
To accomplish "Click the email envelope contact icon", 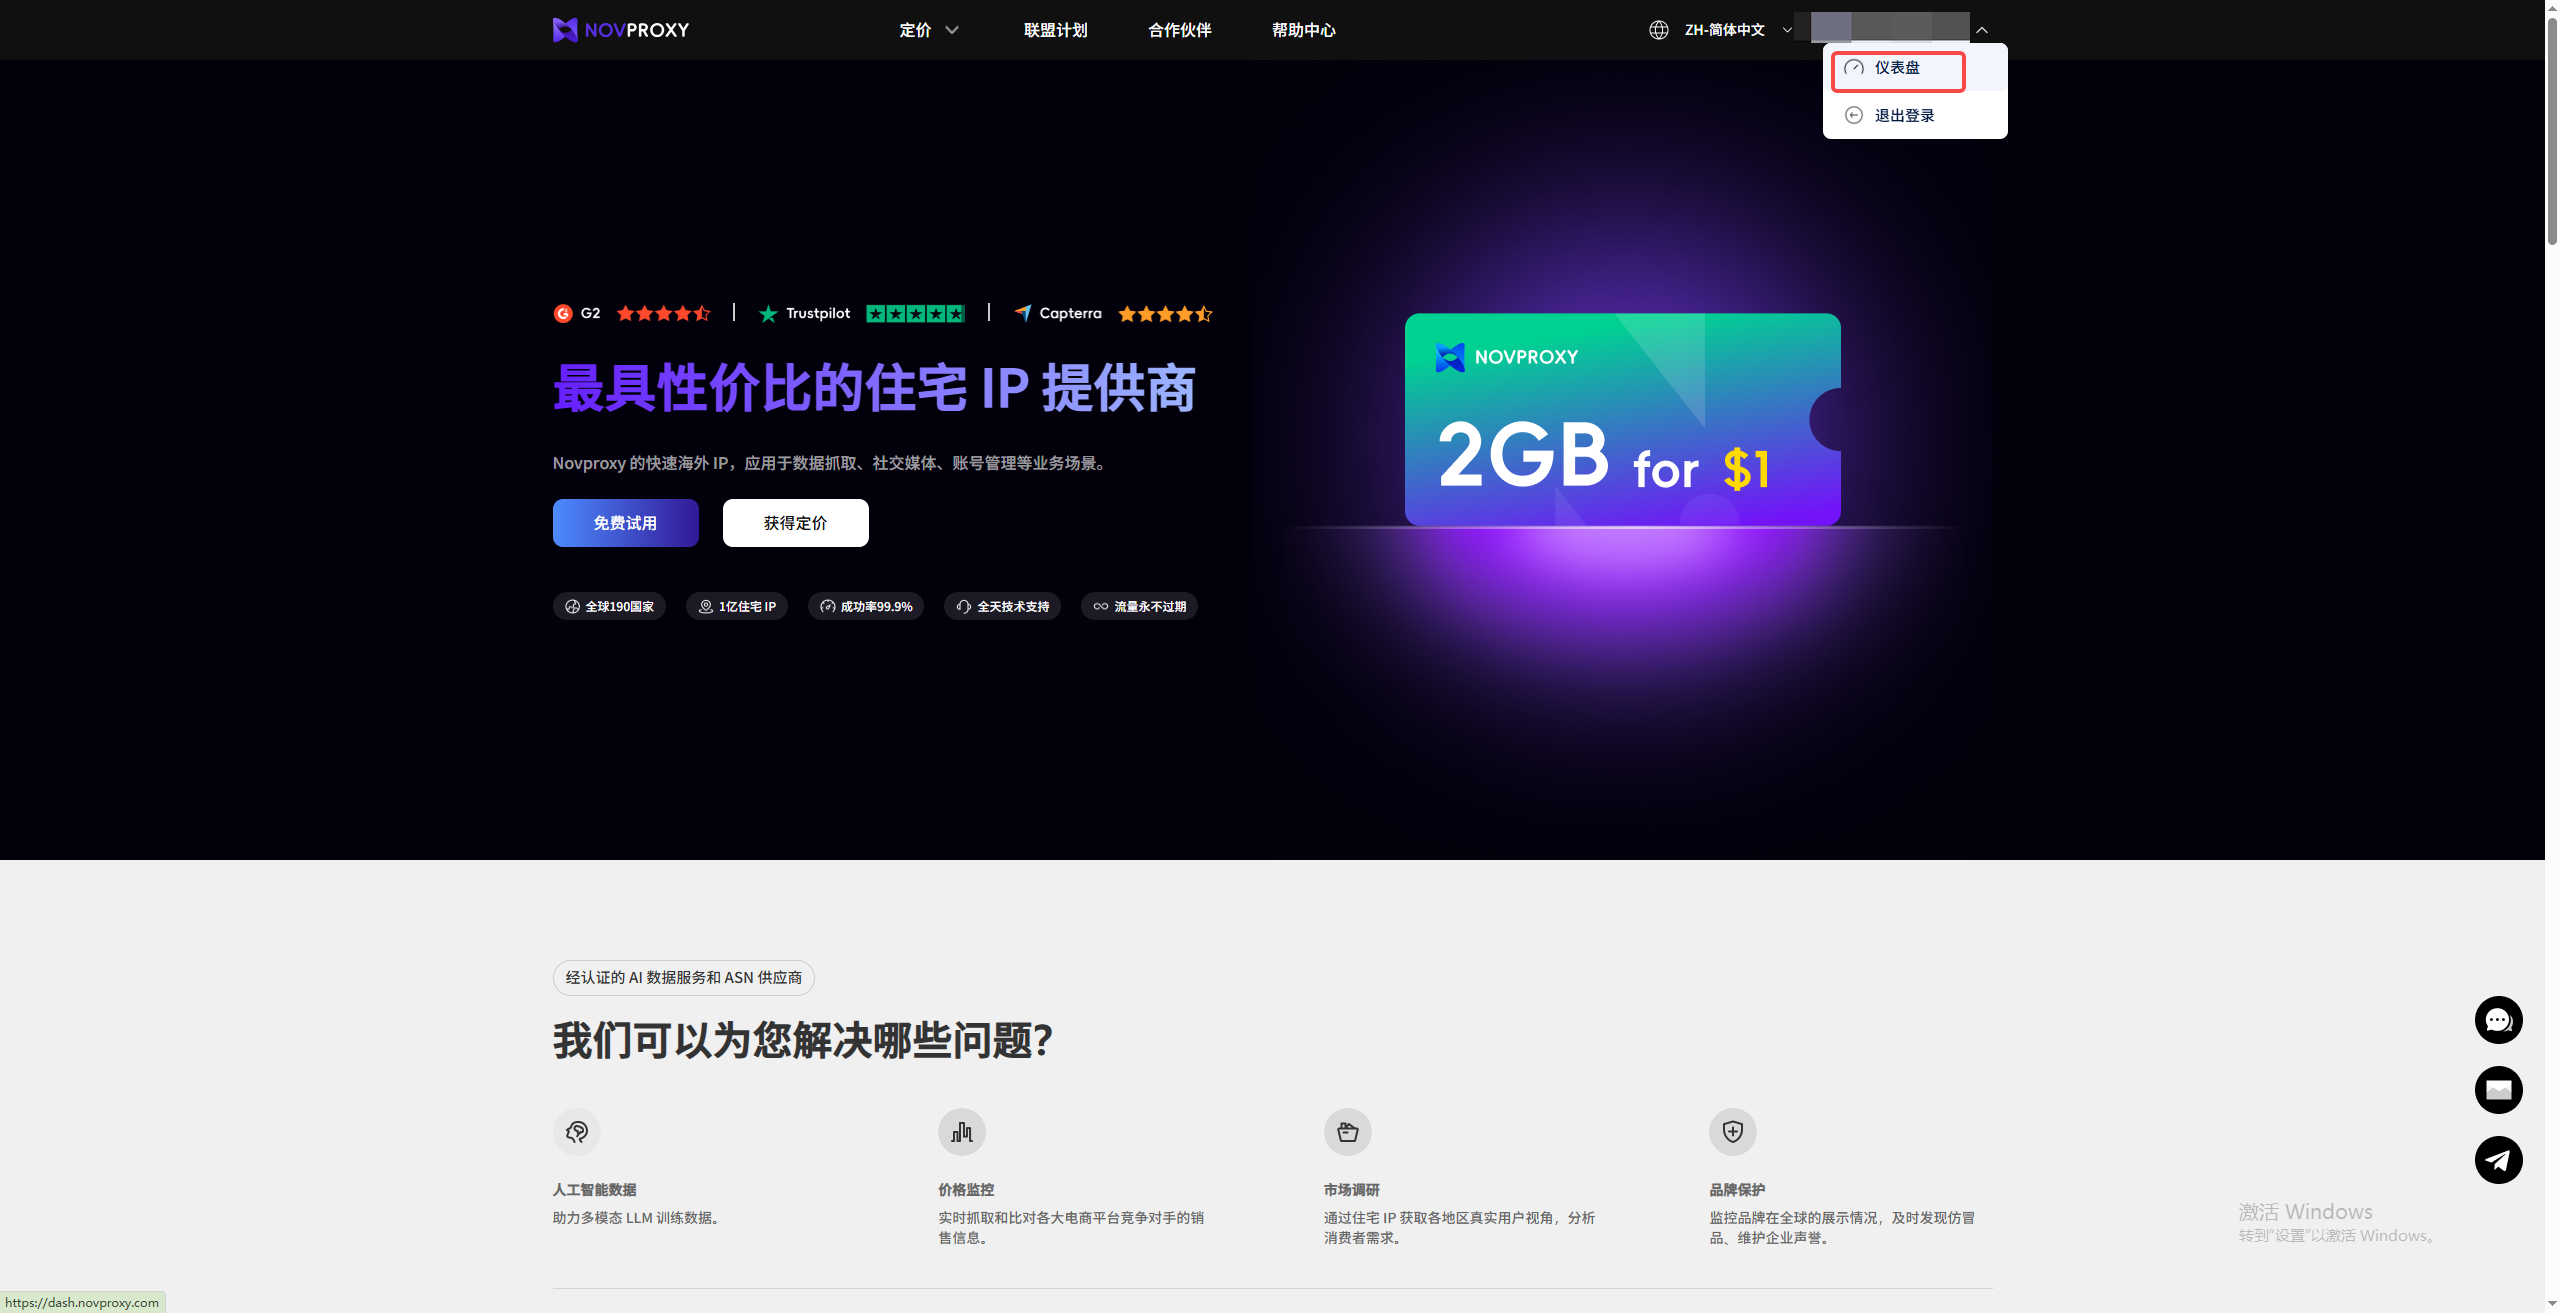I will 2498,1090.
